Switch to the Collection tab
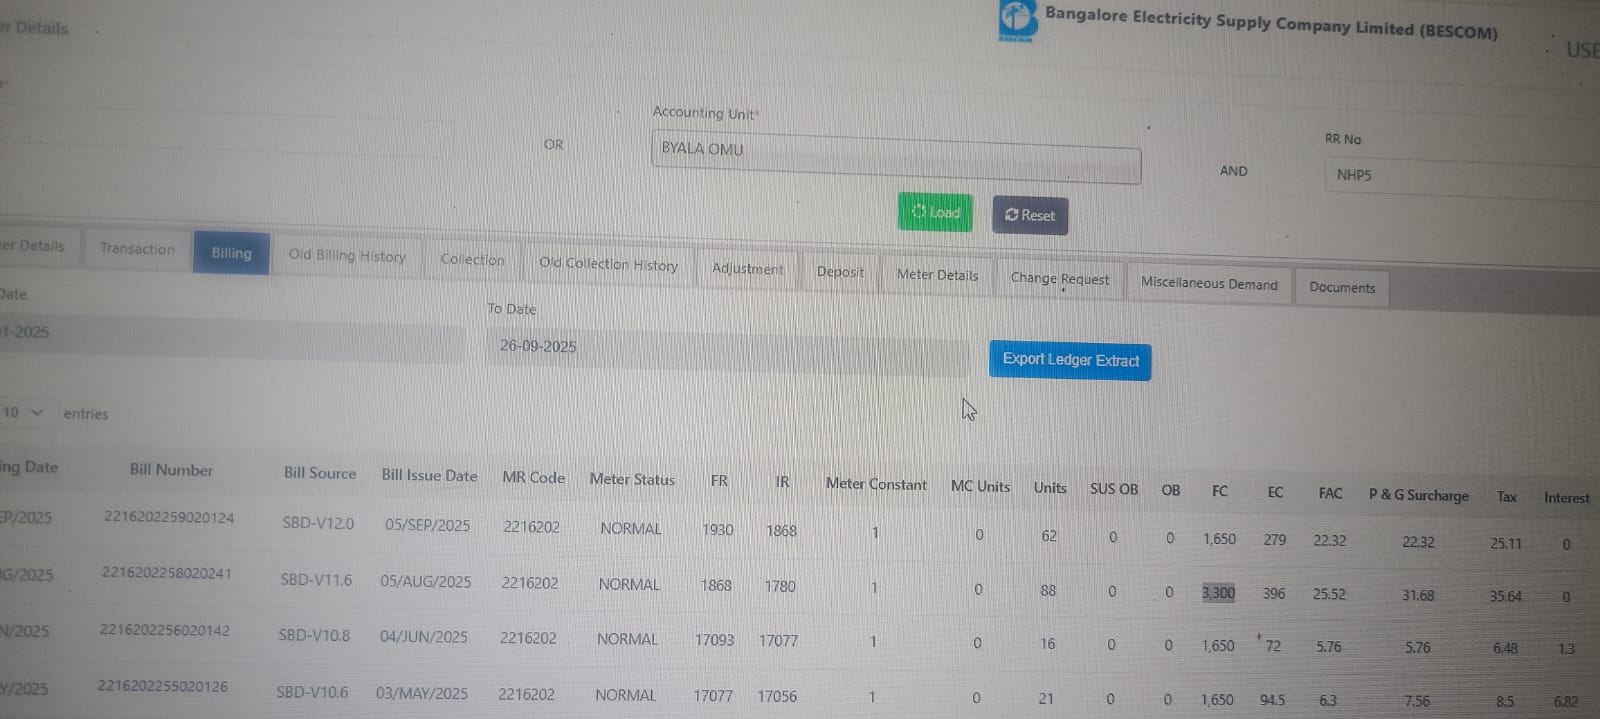This screenshot has width=1600, height=719. point(473,260)
